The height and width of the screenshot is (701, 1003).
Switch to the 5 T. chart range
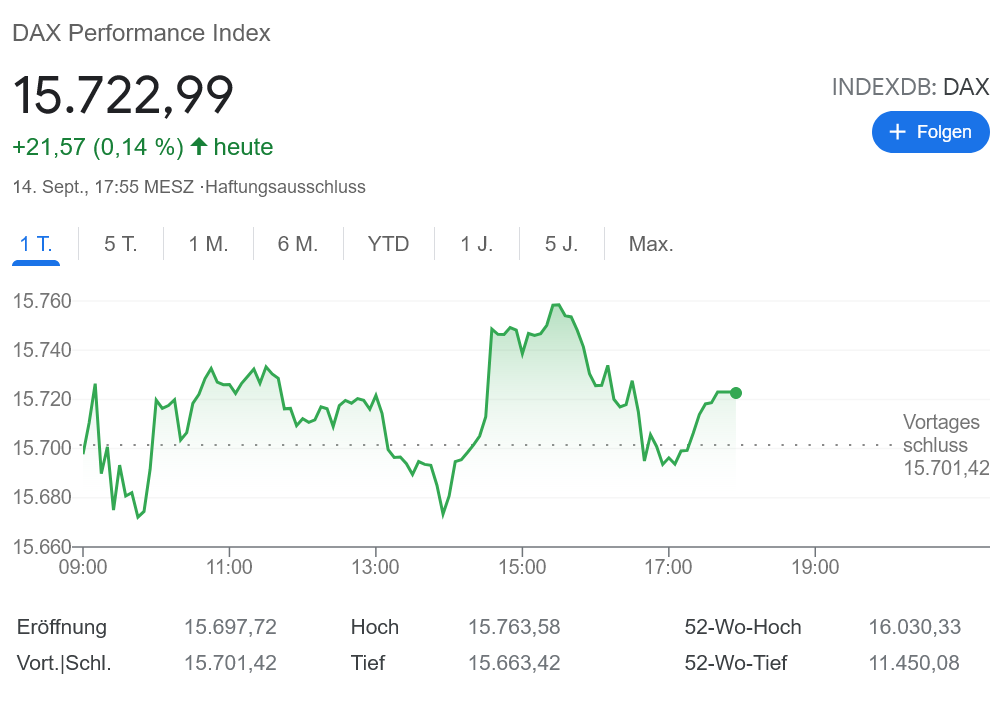point(120,244)
